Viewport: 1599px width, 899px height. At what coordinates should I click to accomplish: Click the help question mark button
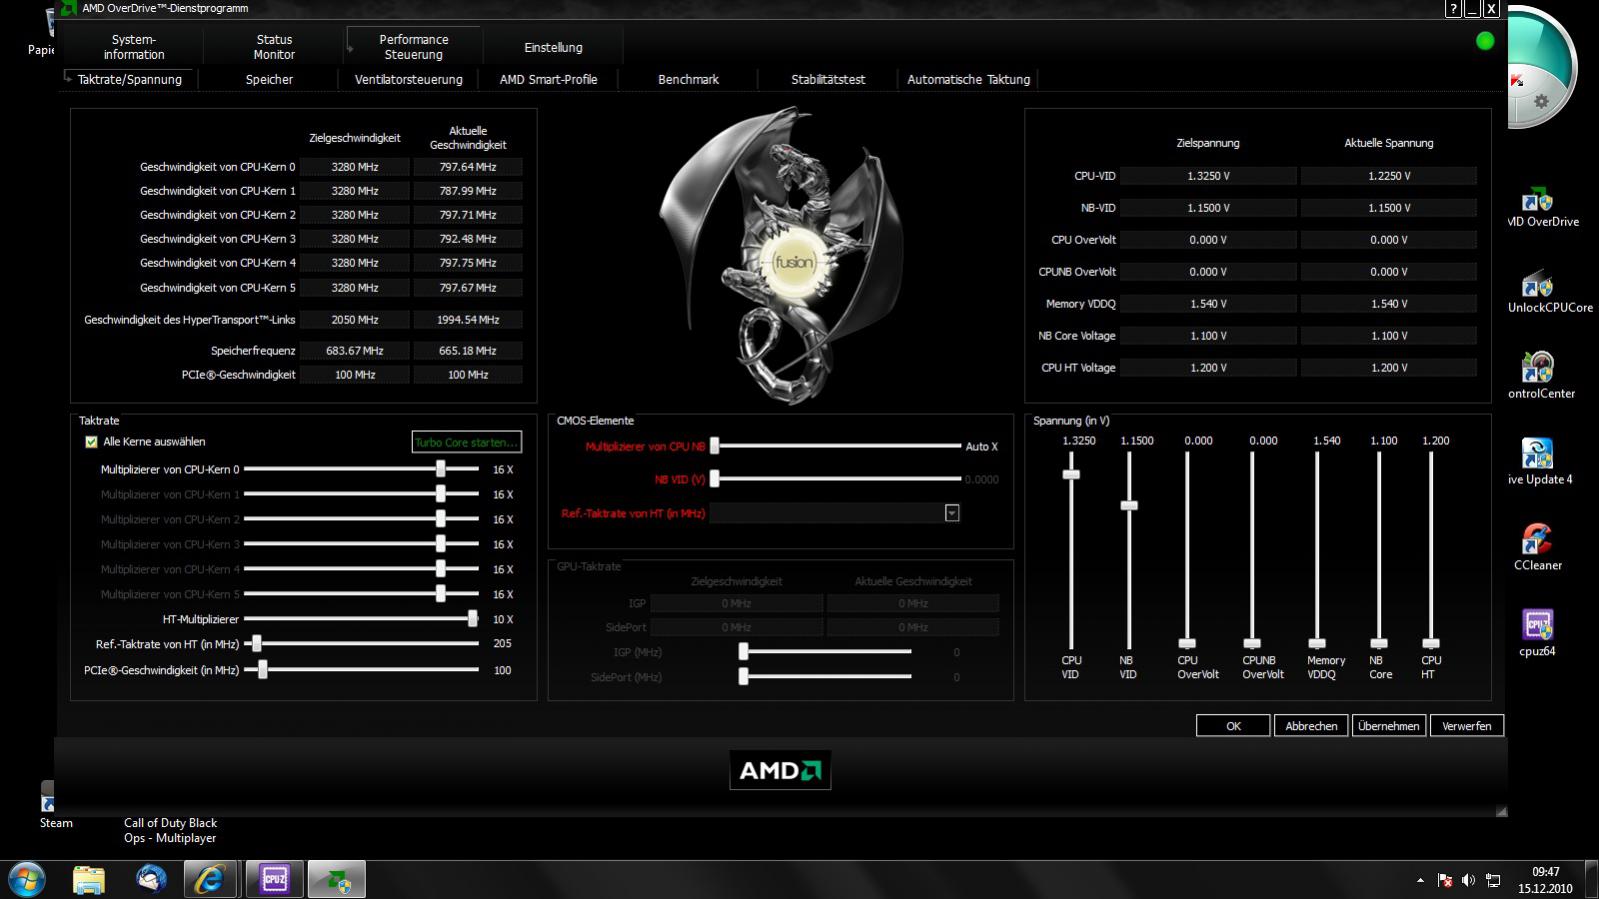(1454, 9)
